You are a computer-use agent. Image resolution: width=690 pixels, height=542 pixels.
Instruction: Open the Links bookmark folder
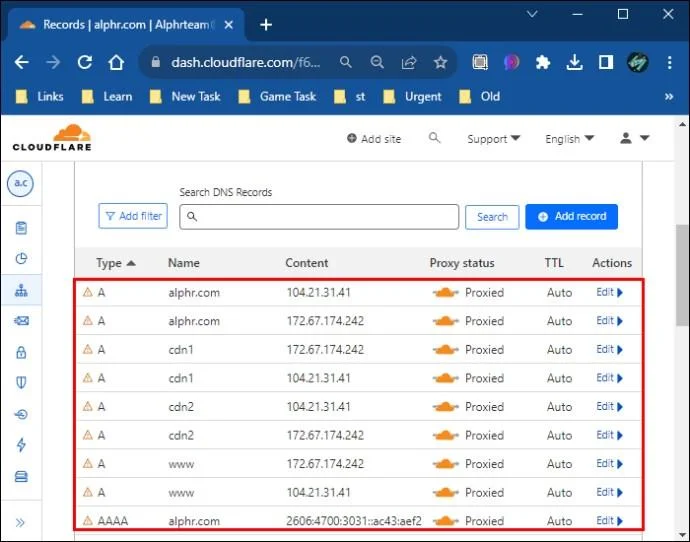click(40, 96)
